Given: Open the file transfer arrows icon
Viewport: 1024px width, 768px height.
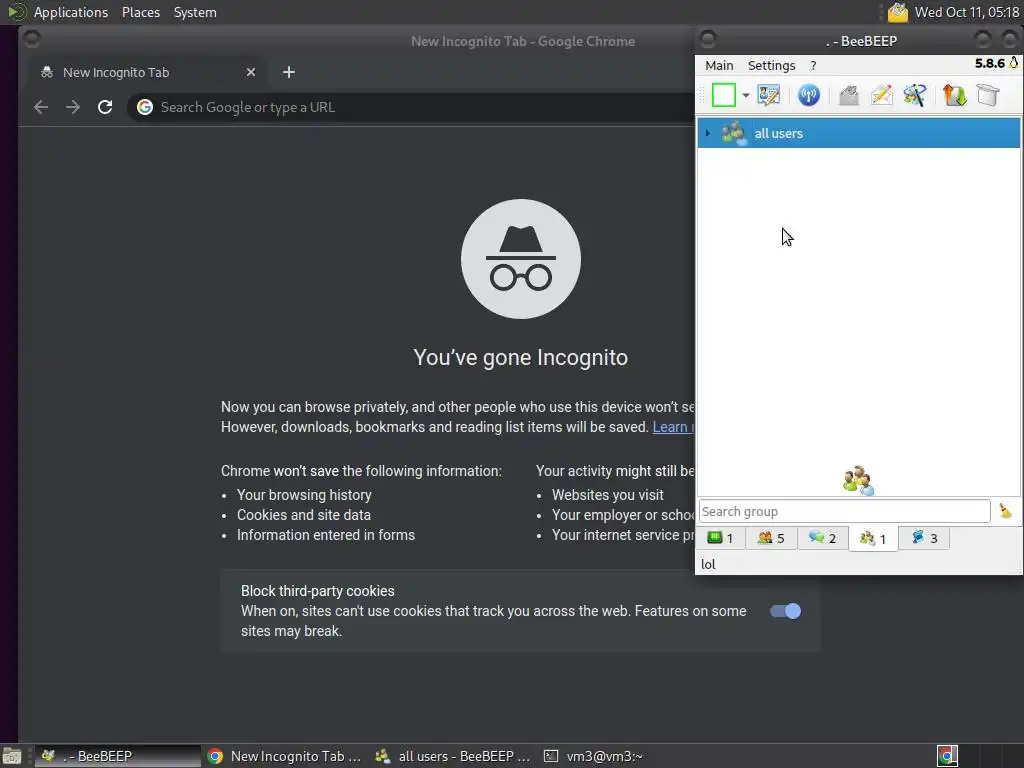Looking at the screenshot, I should coord(954,95).
